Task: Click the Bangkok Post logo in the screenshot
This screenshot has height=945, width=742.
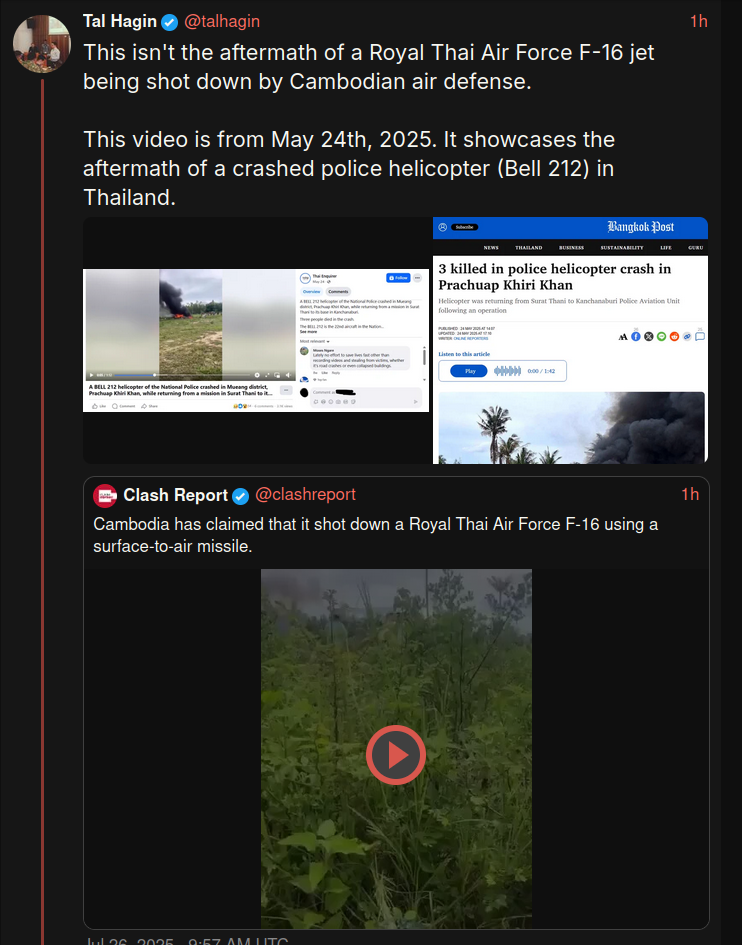Action: point(640,227)
